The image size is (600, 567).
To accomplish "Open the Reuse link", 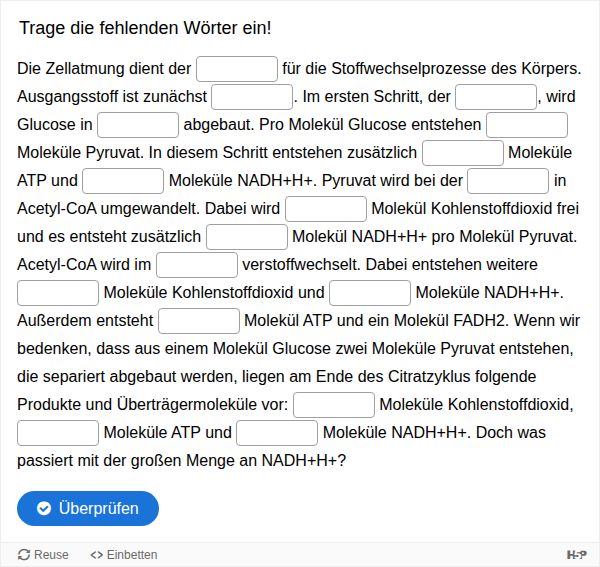I will [44, 555].
